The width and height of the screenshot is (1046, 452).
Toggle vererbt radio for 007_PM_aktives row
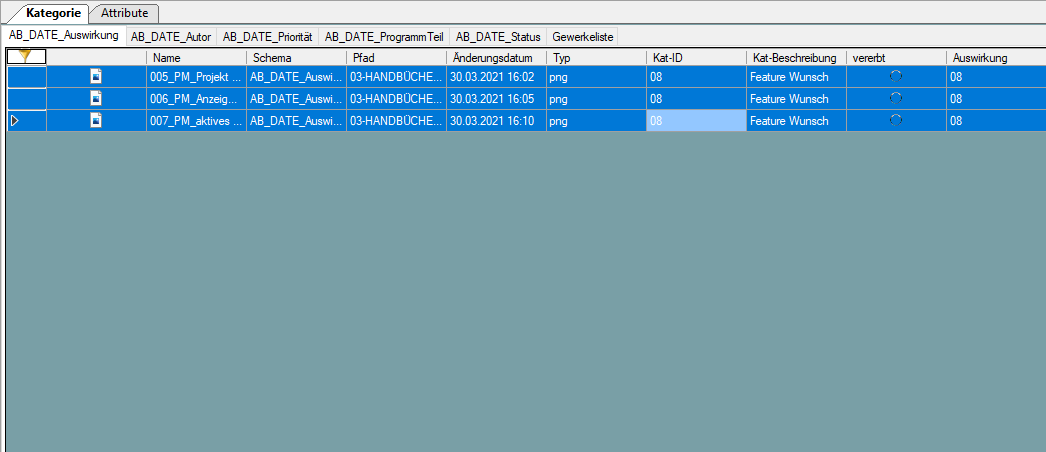[x=896, y=121]
